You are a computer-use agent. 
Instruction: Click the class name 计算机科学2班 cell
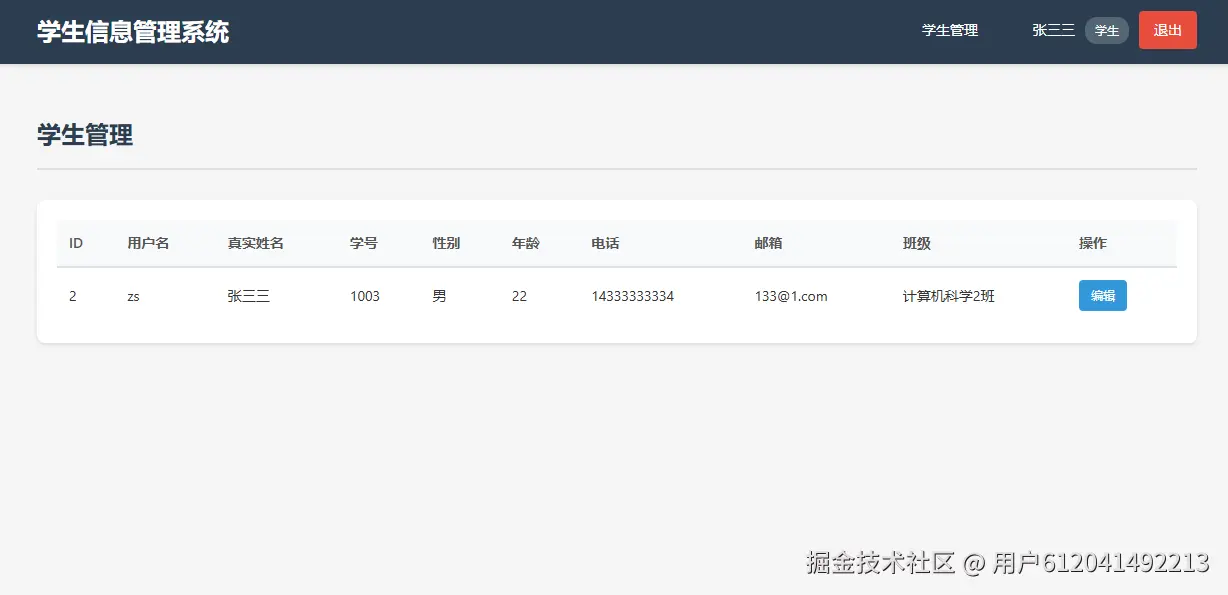click(x=950, y=295)
